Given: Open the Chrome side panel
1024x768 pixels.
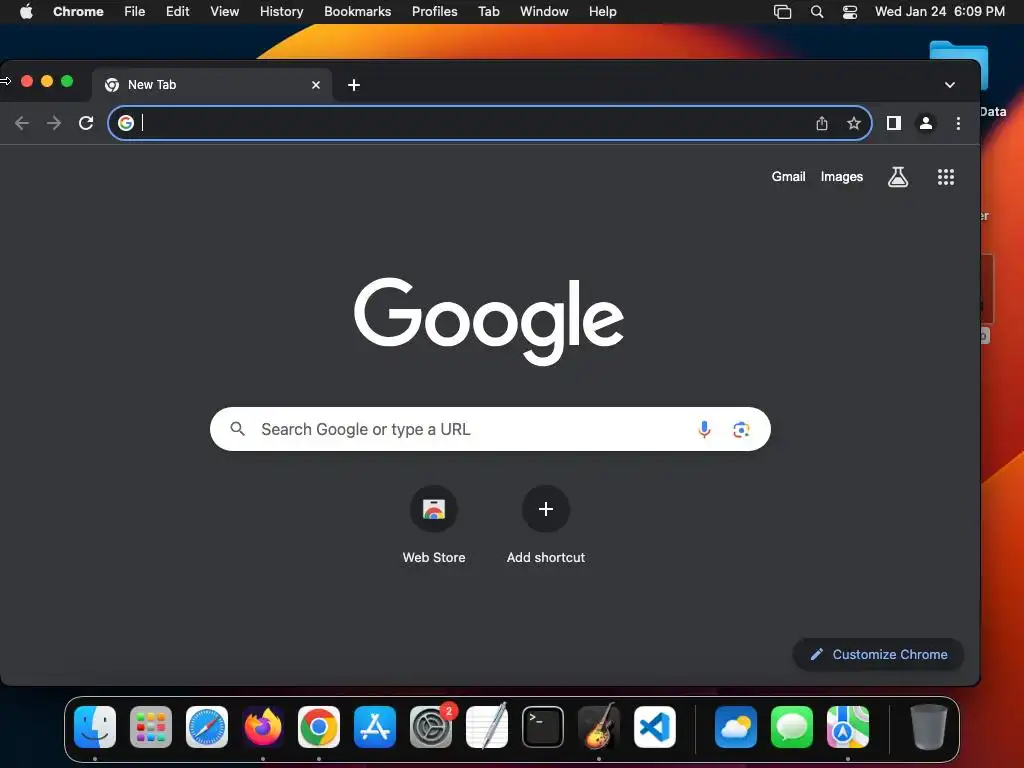Looking at the screenshot, I should (893, 123).
